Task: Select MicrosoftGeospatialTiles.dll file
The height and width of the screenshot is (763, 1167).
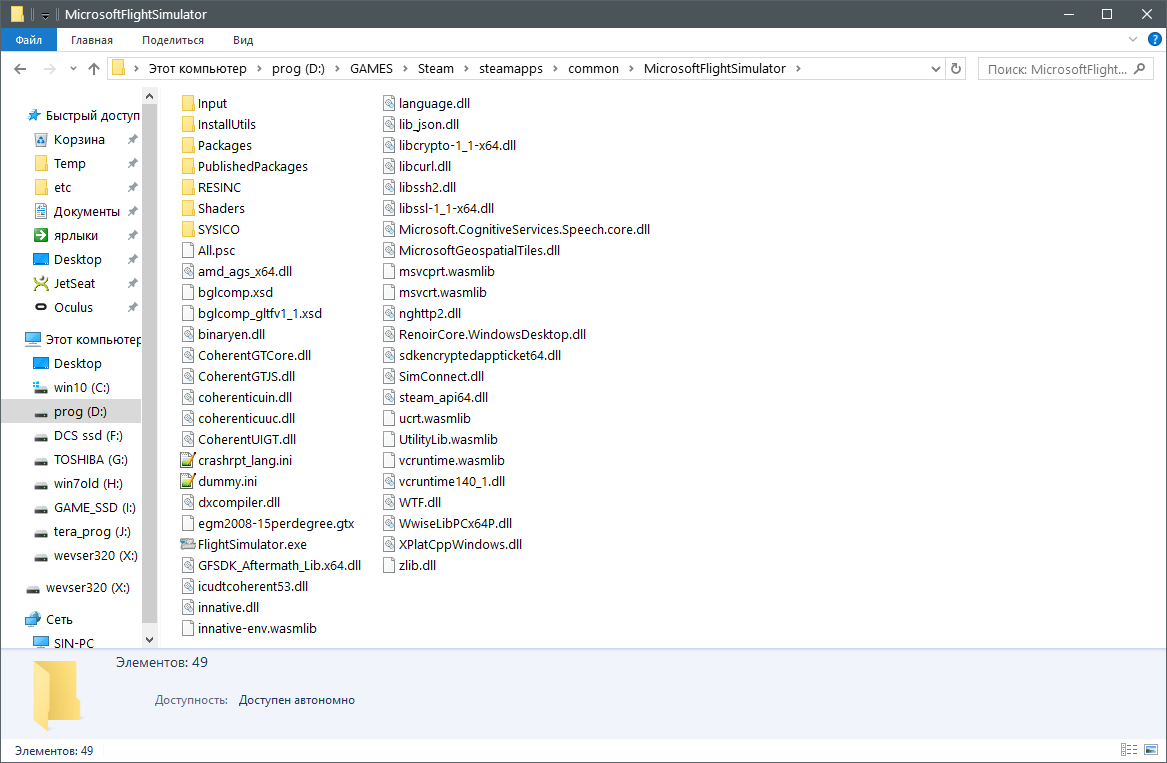Action: pos(471,250)
